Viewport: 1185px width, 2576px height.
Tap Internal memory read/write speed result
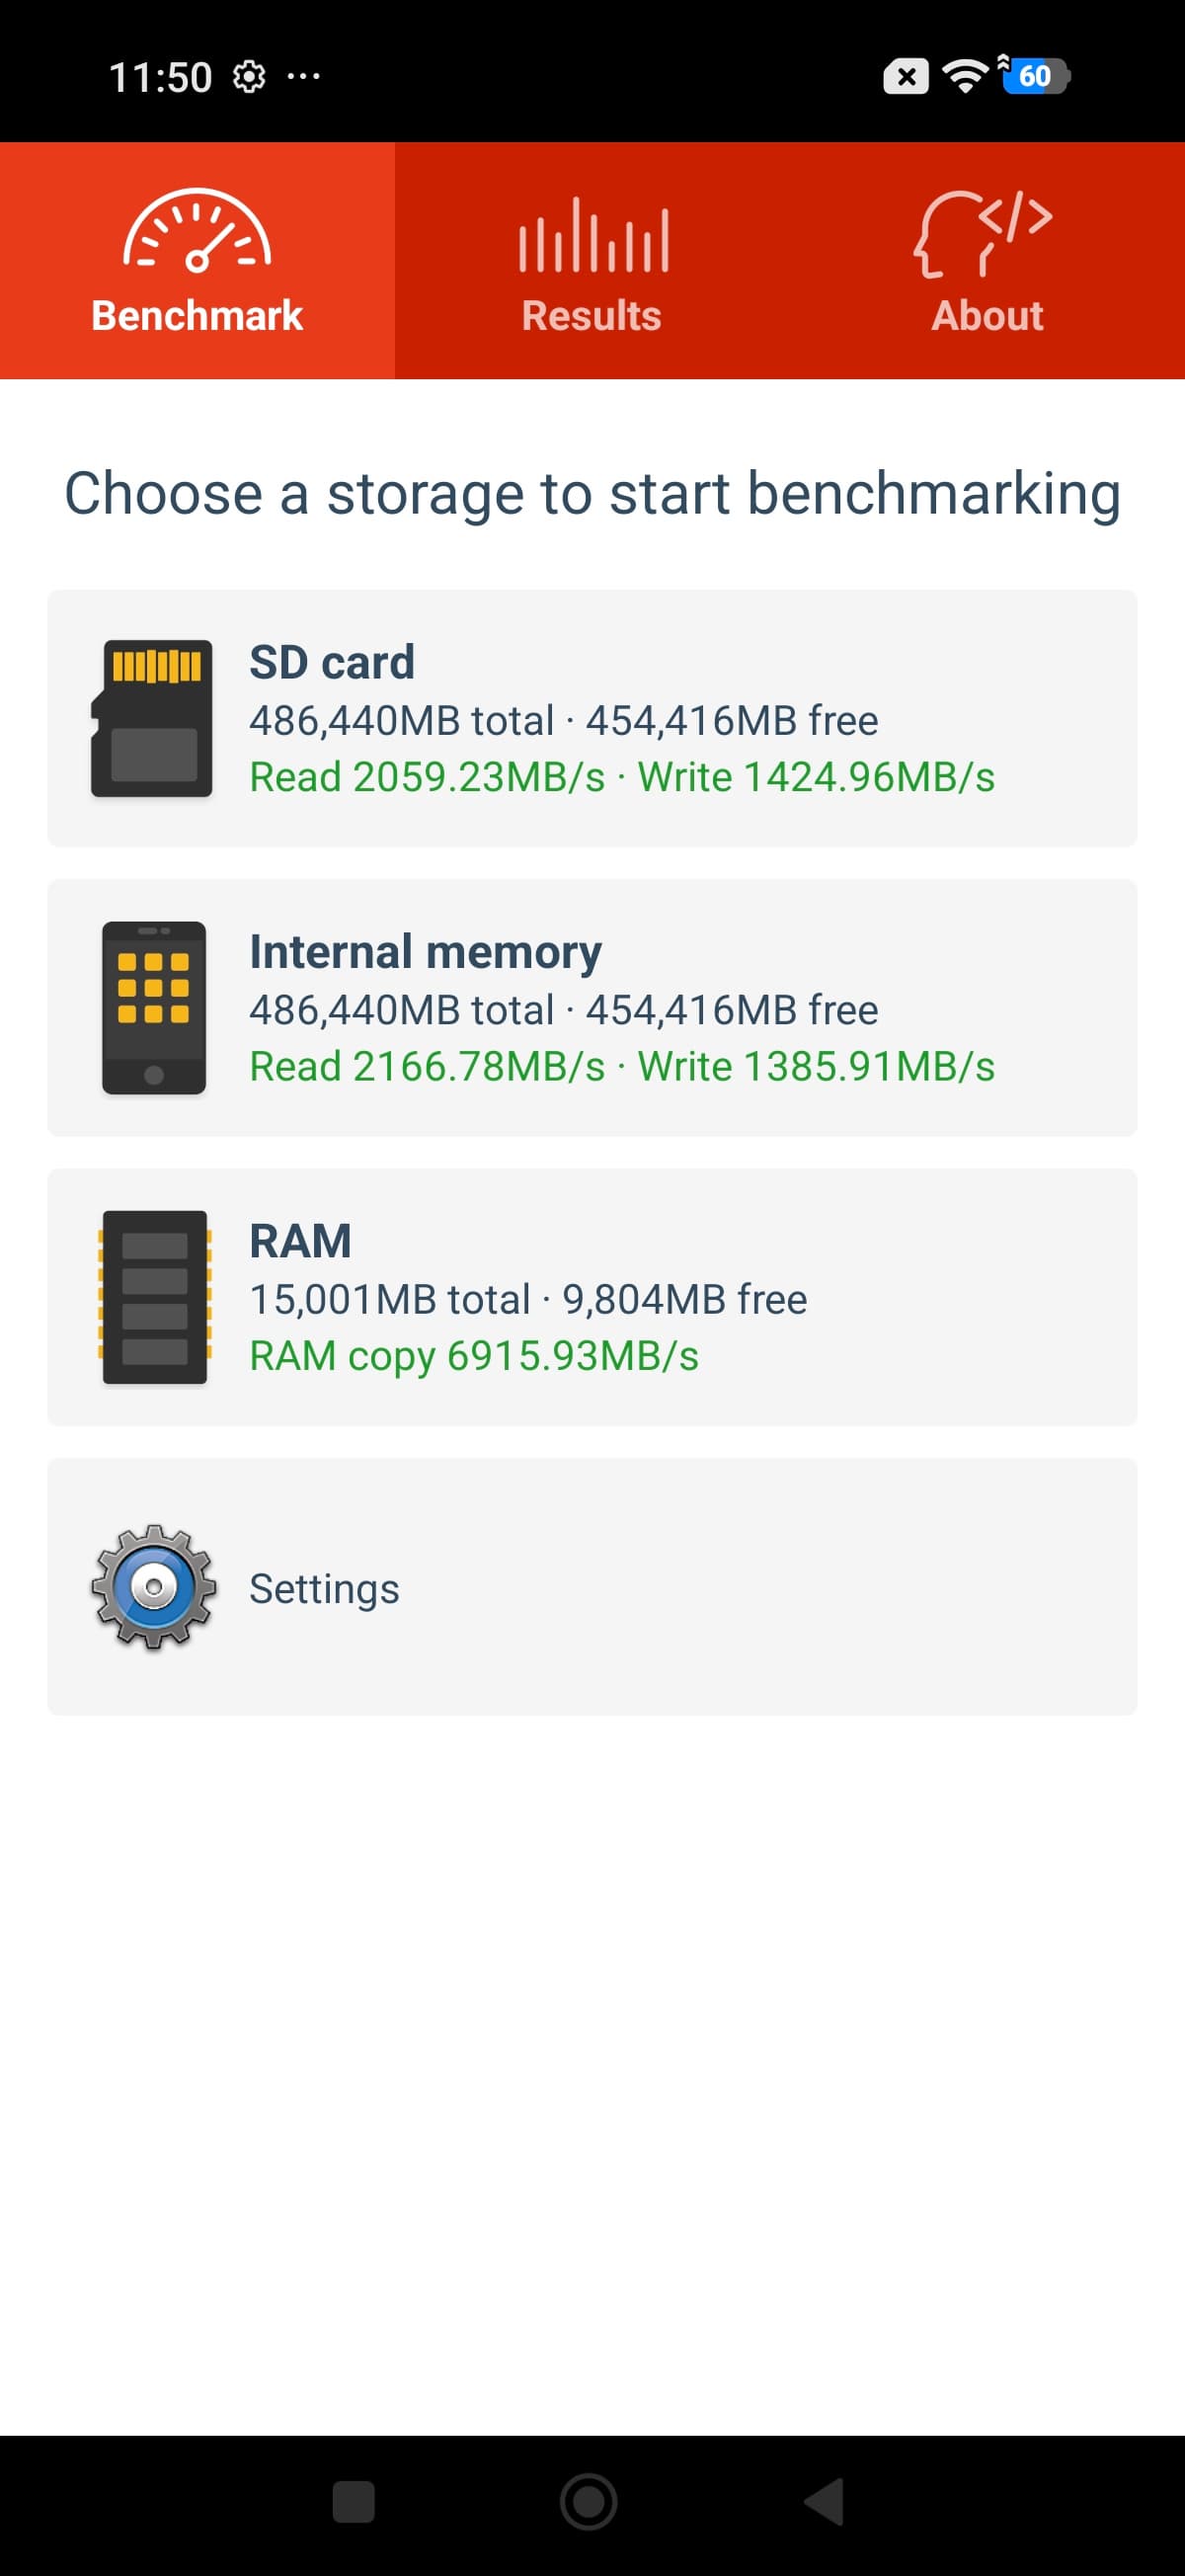pyautogui.click(x=621, y=1066)
